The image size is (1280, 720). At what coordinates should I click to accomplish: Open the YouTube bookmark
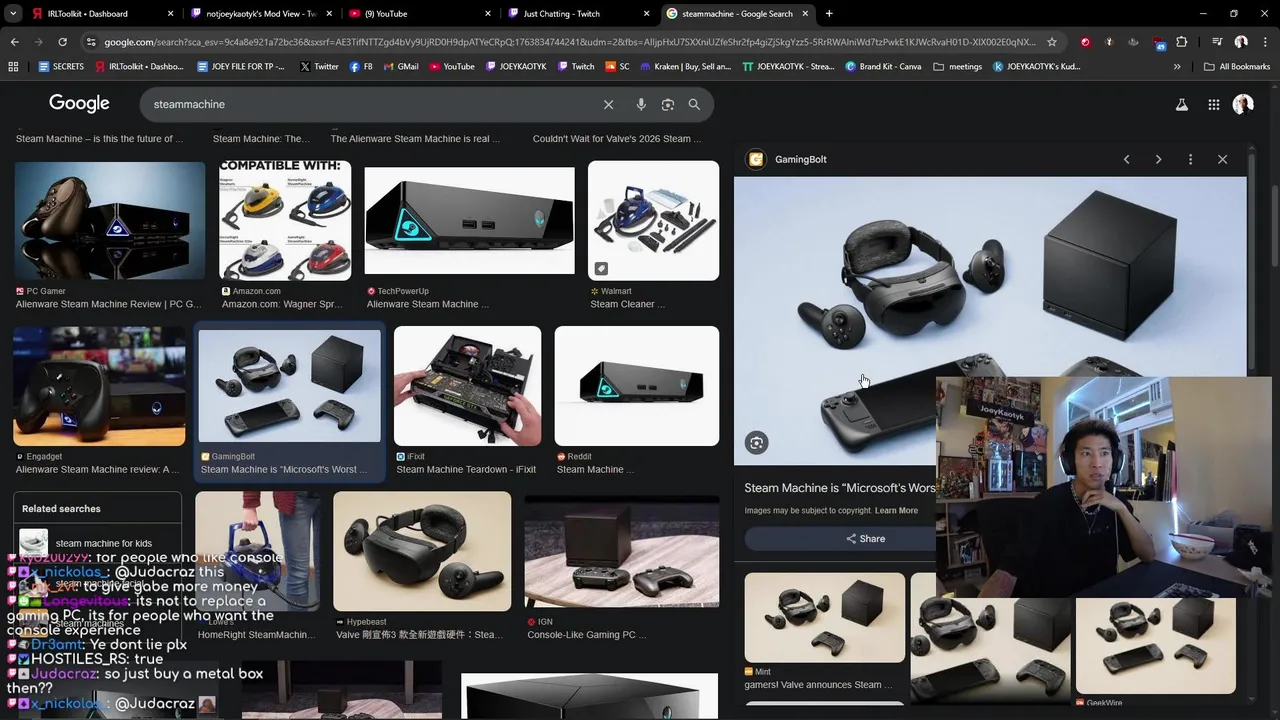451,66
